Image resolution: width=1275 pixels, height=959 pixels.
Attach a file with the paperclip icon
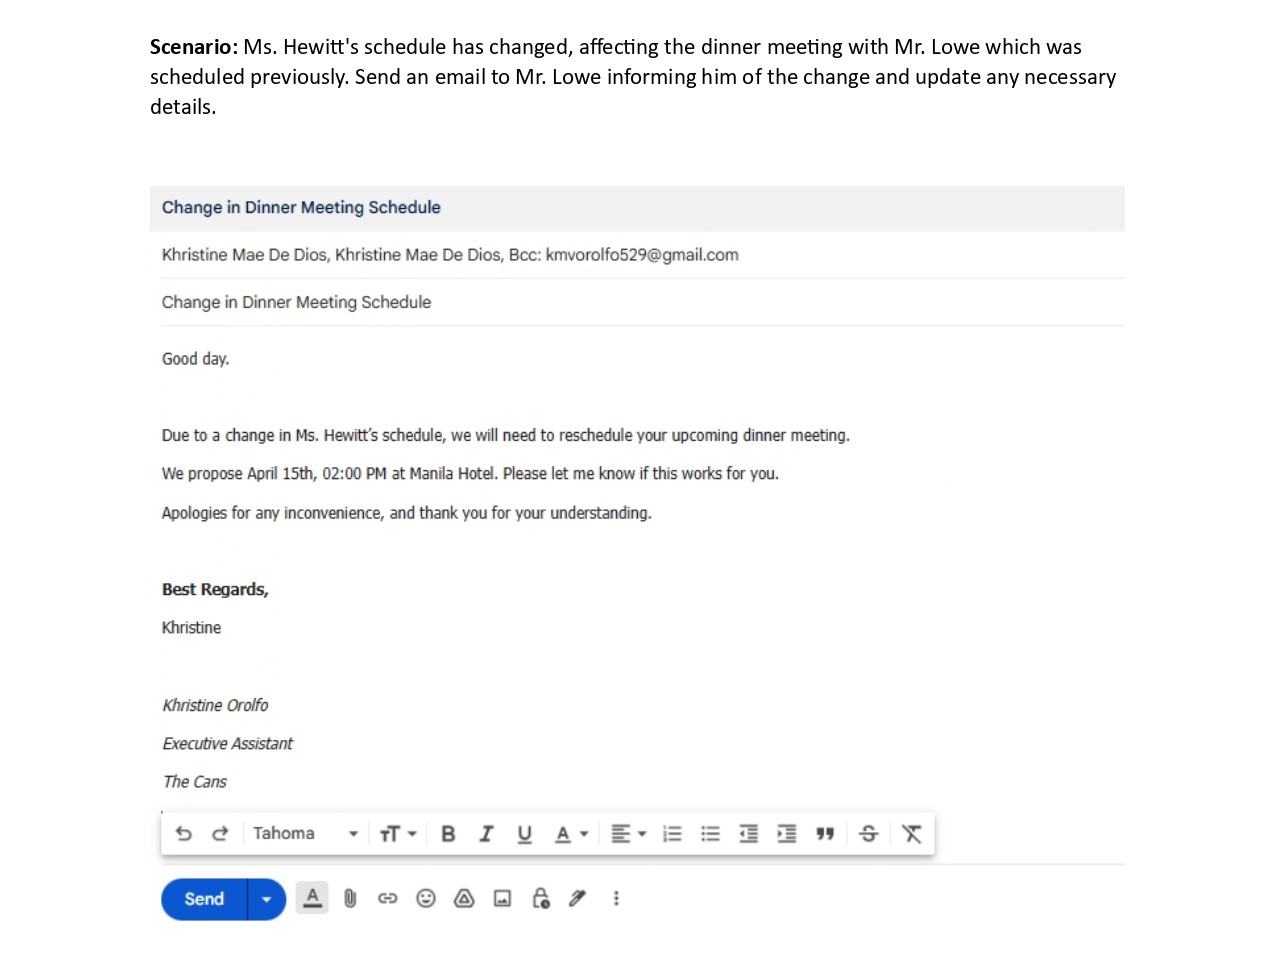click(x=350, y=899)
